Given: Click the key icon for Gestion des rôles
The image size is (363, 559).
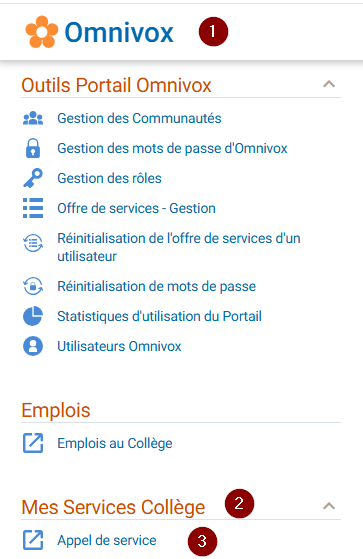Looking at the screenshot, I should tap(33, 178).
